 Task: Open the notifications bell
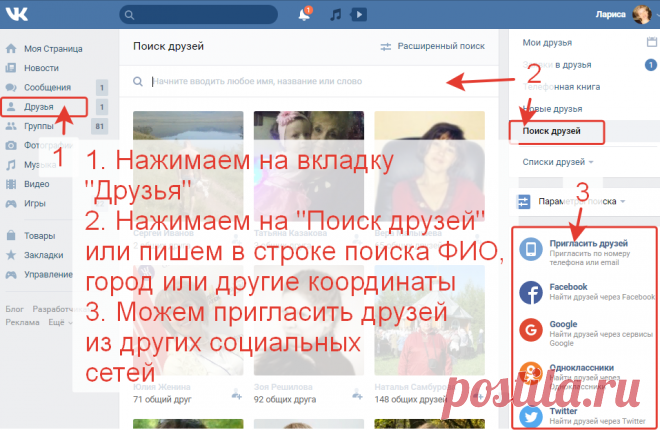tap(304, 15)
